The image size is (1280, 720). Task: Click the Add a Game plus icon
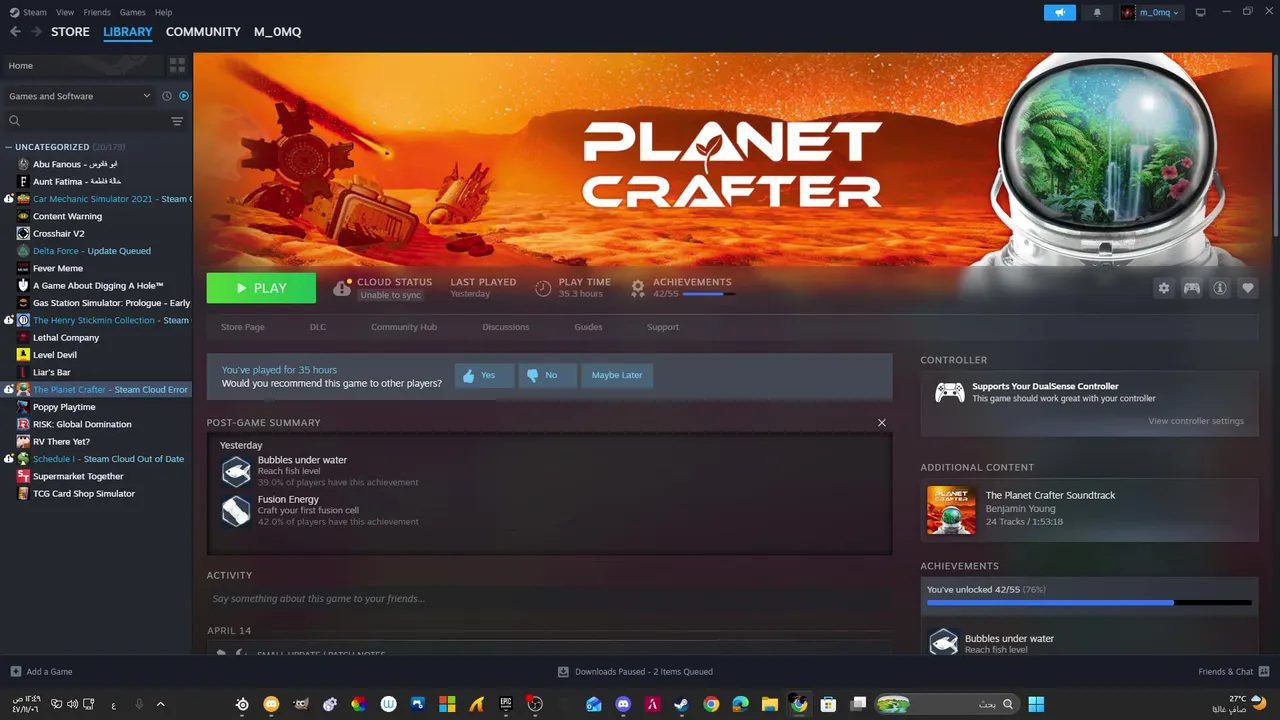(x=15, y=672)
